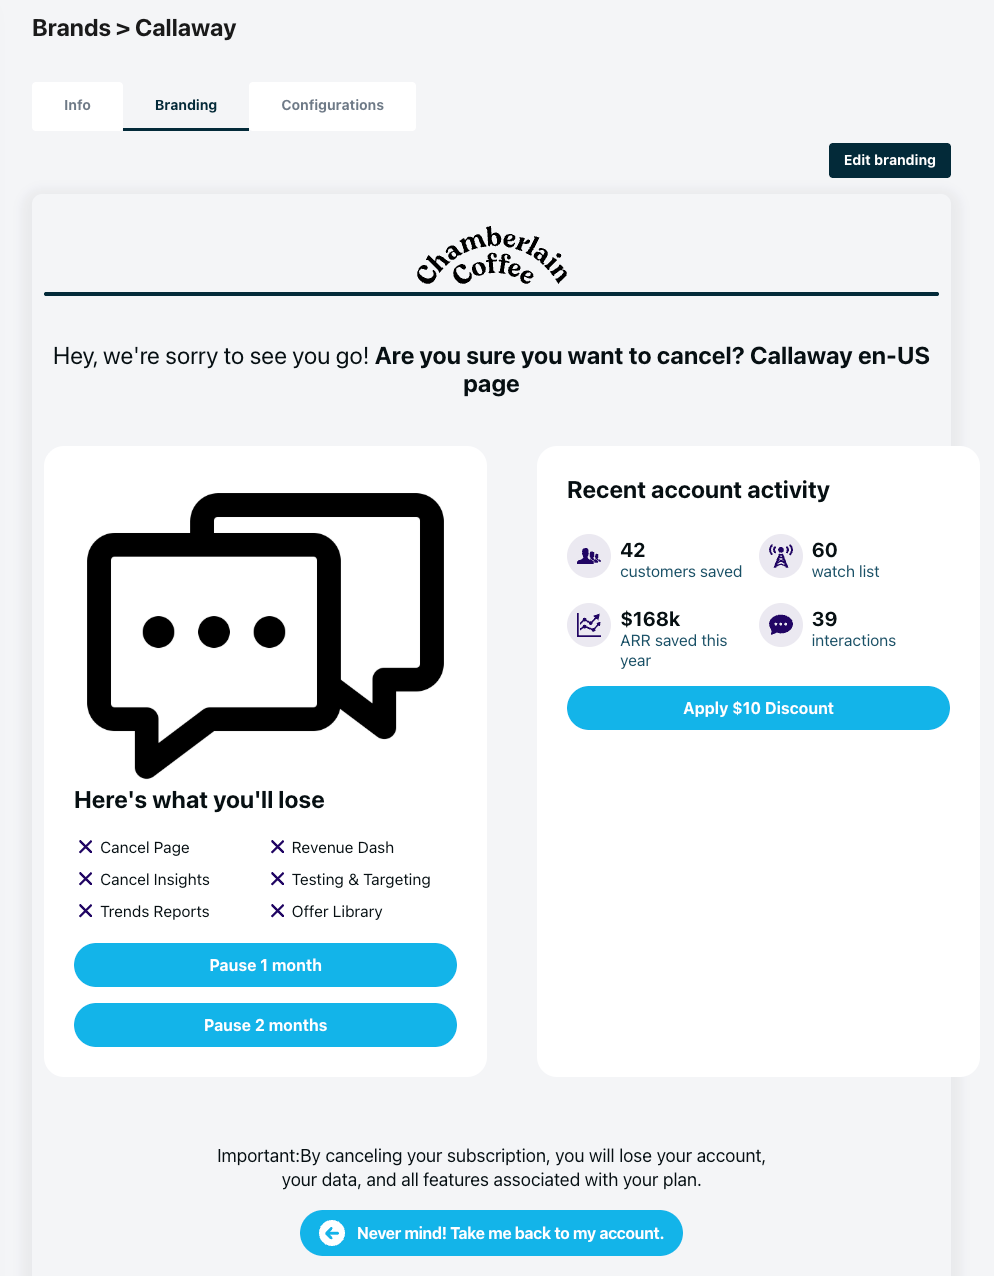Image resolution: width=994 pixels, height=1276 pixels.
Task: Select the Branding tab
Action: pos(186,105)
